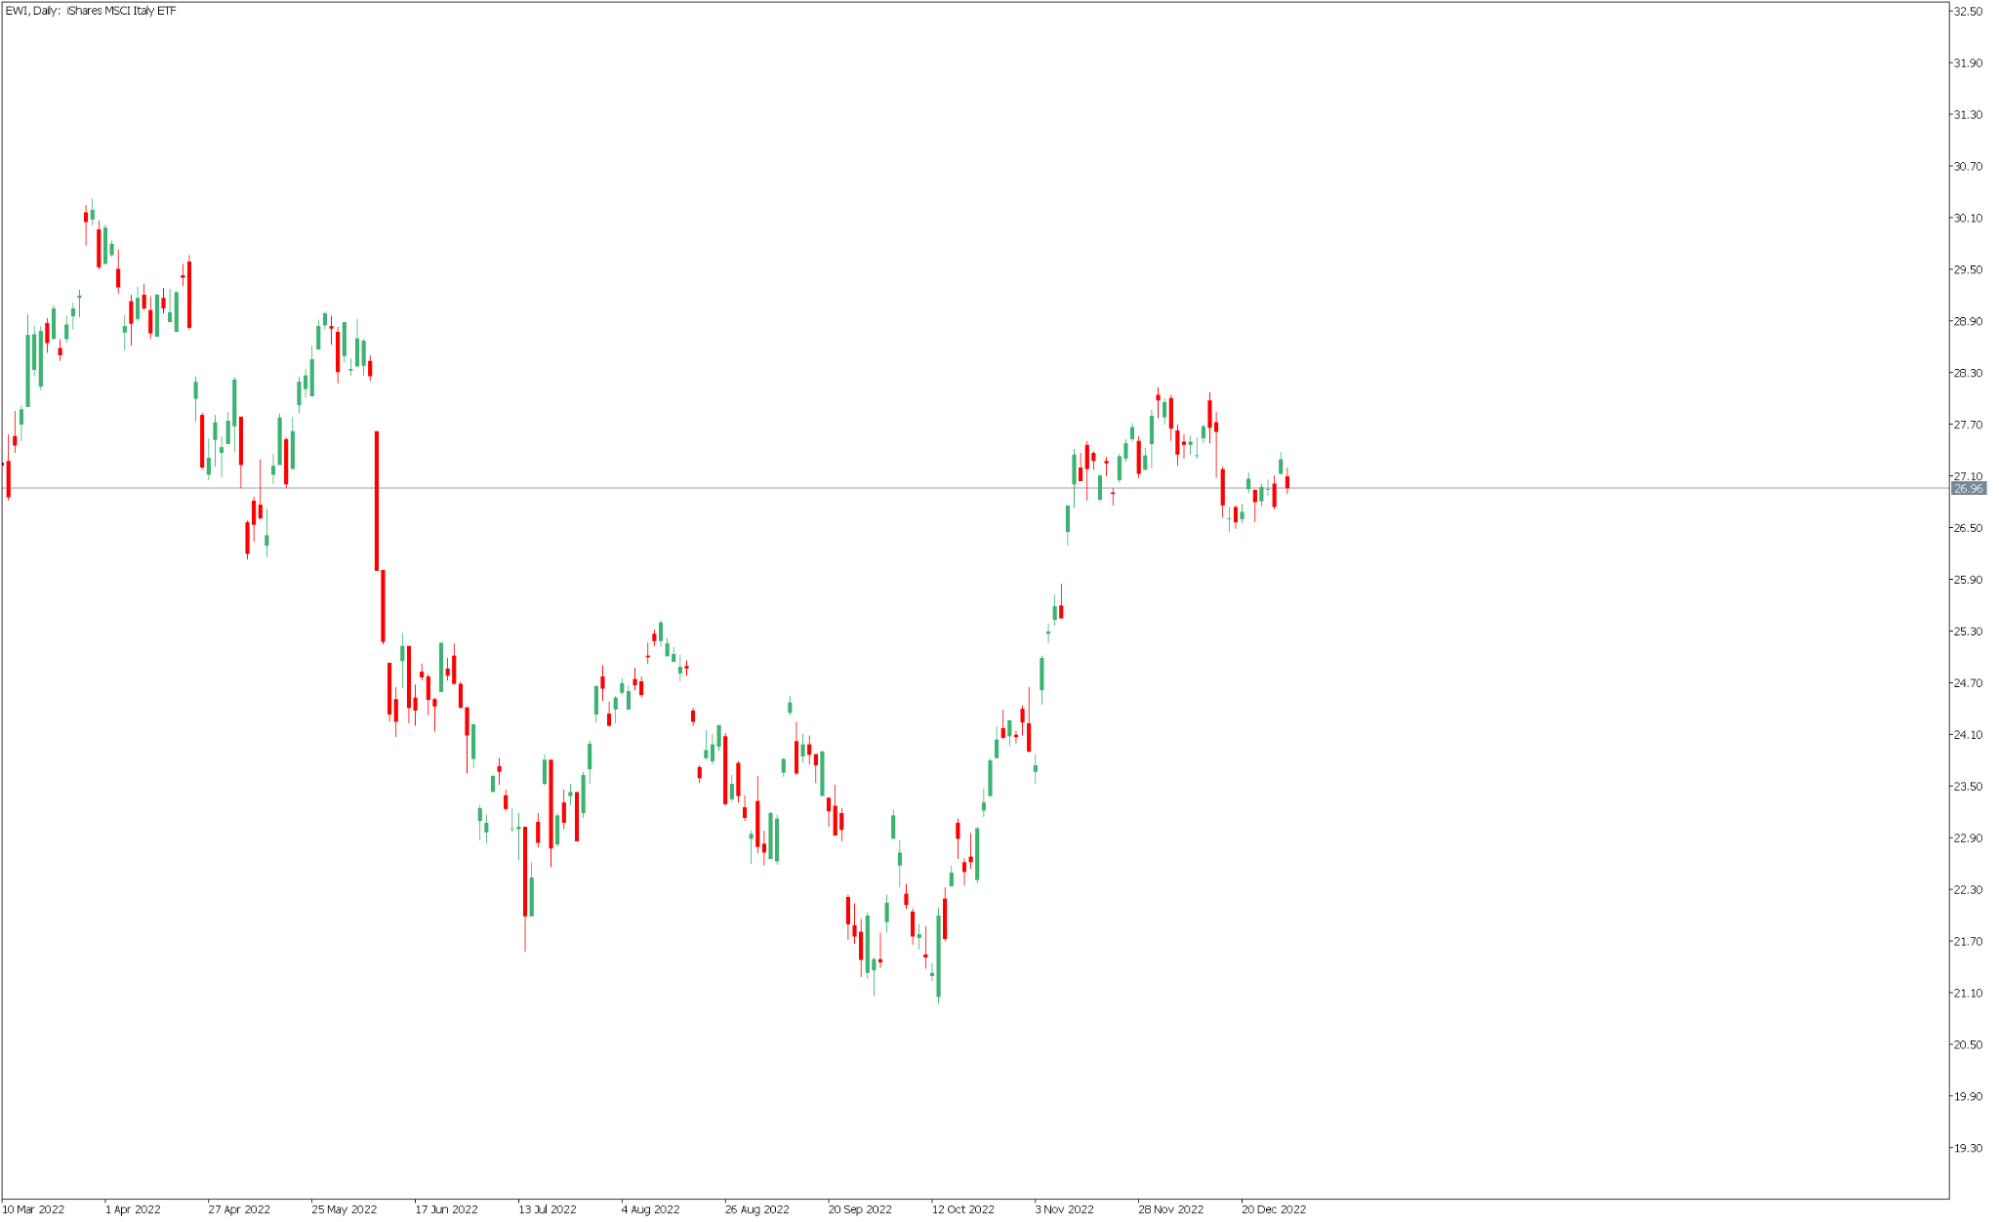Click the 19.30 price axis label
Screen dimensions: 1999x1222
point(1968,1148)
